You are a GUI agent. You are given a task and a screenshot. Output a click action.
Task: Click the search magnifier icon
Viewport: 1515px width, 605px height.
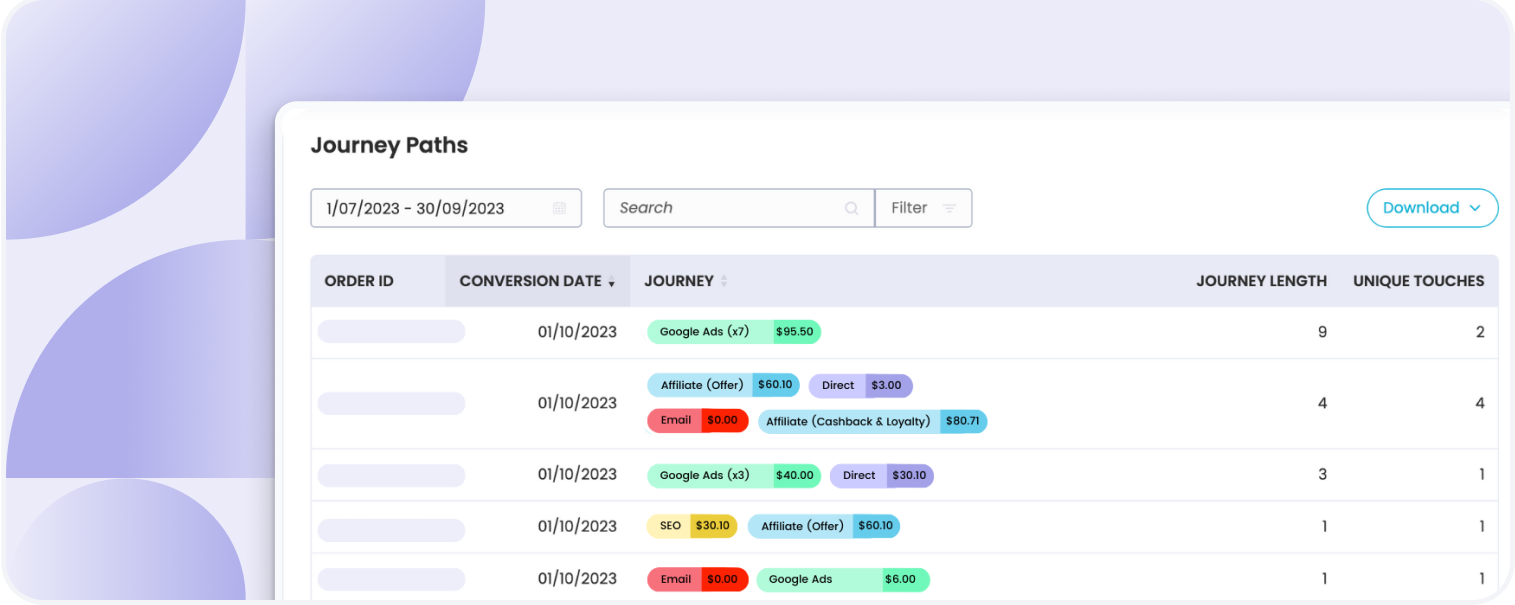pos(851,208)
